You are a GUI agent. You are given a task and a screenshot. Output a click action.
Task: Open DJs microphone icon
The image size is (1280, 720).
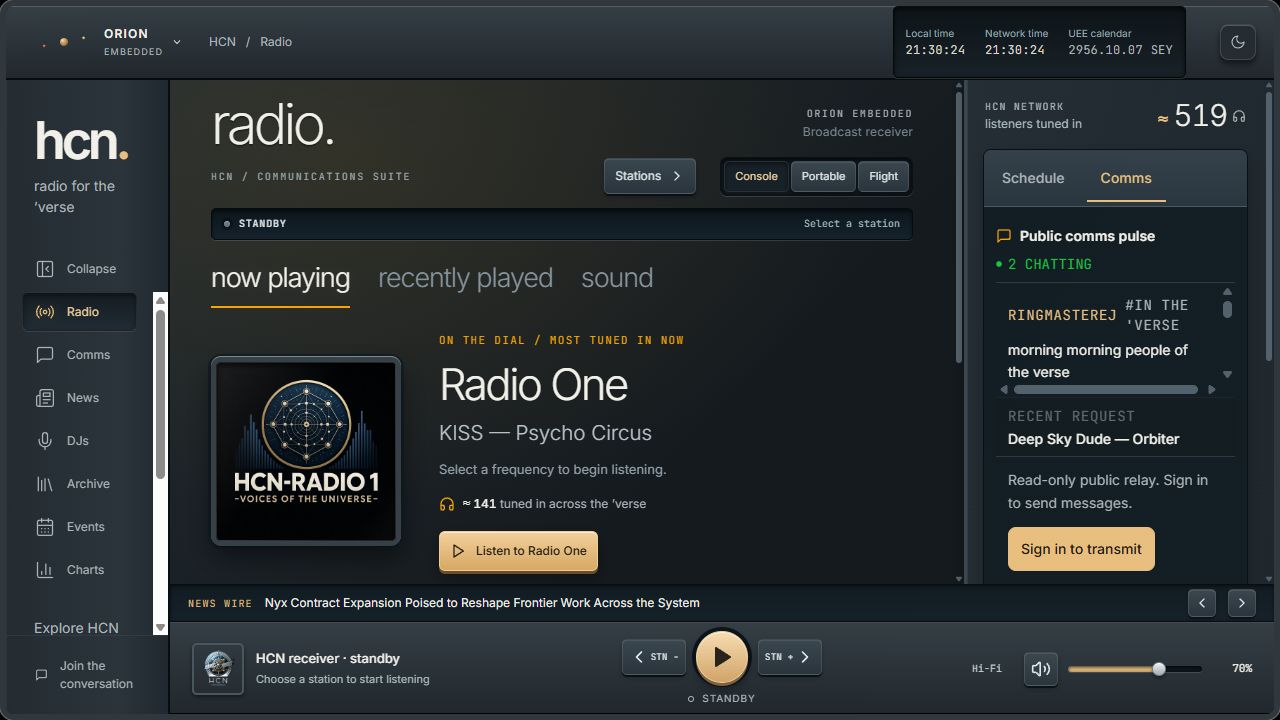[x=45, y=441]
